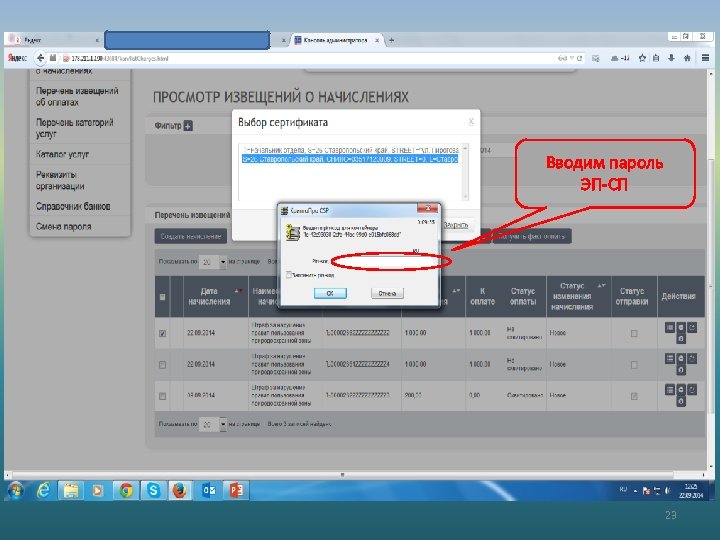Check the third table row checkbox
The width and height of the screenshot is (720, 540).
162,395
